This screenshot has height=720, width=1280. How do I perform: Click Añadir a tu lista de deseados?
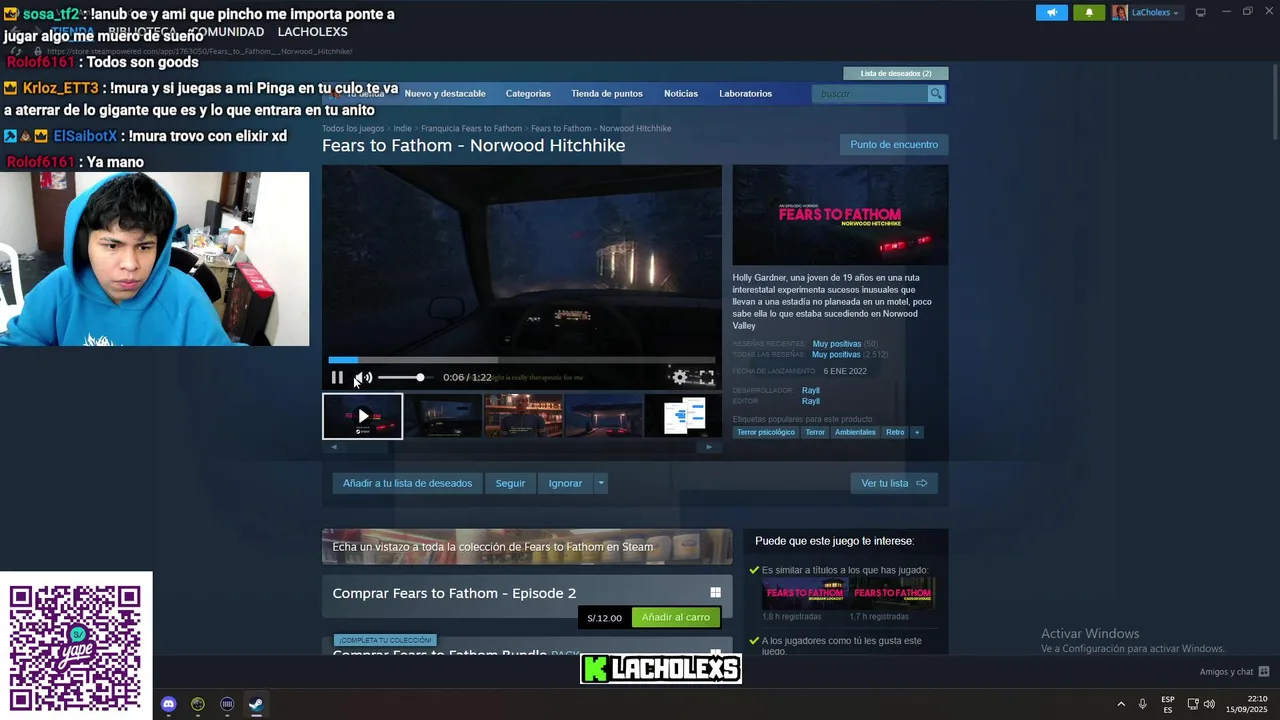point(407,483)
